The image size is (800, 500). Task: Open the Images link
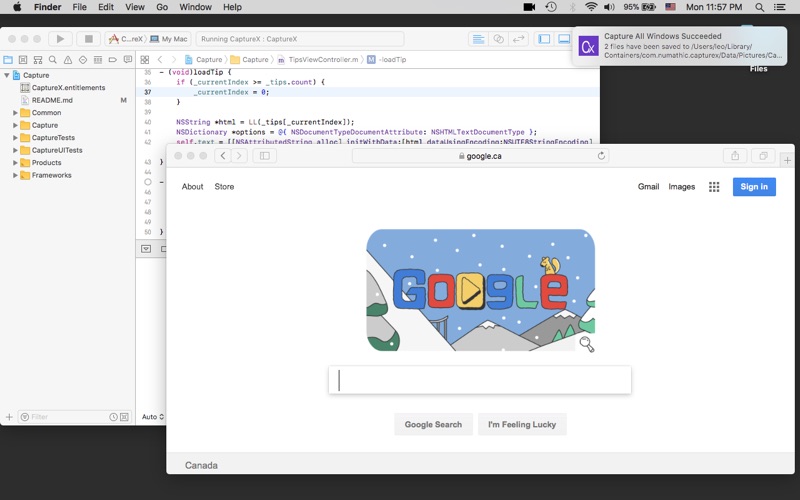[x=682, y=187]
